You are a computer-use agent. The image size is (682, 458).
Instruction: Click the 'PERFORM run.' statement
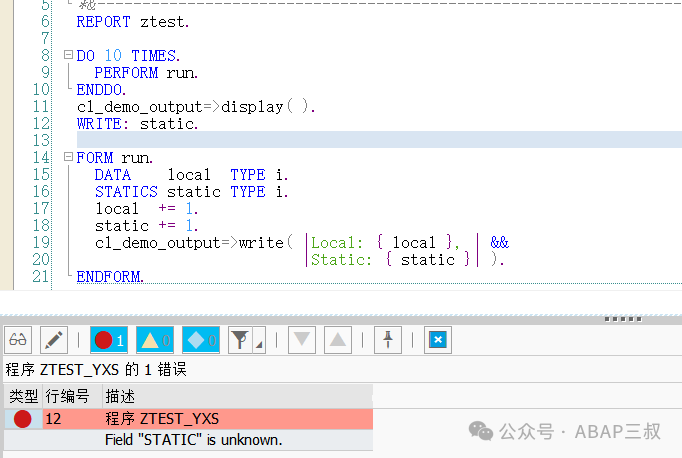tap(146, 73)
